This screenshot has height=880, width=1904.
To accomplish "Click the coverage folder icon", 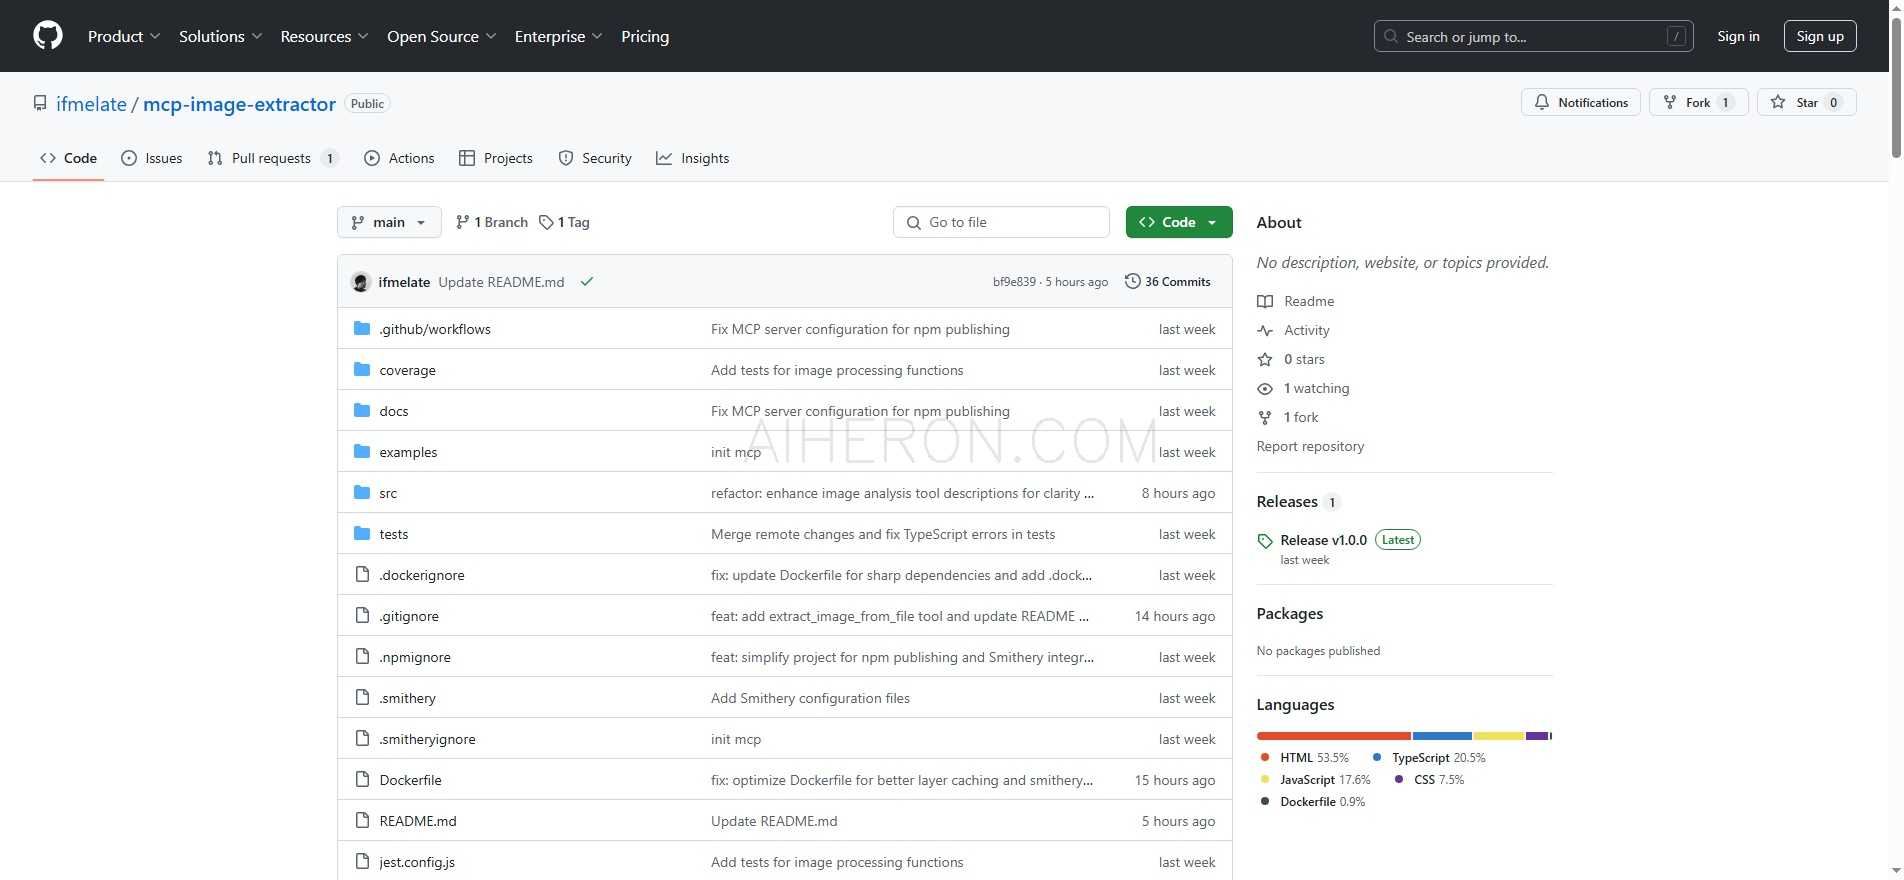I will (362, 370).
